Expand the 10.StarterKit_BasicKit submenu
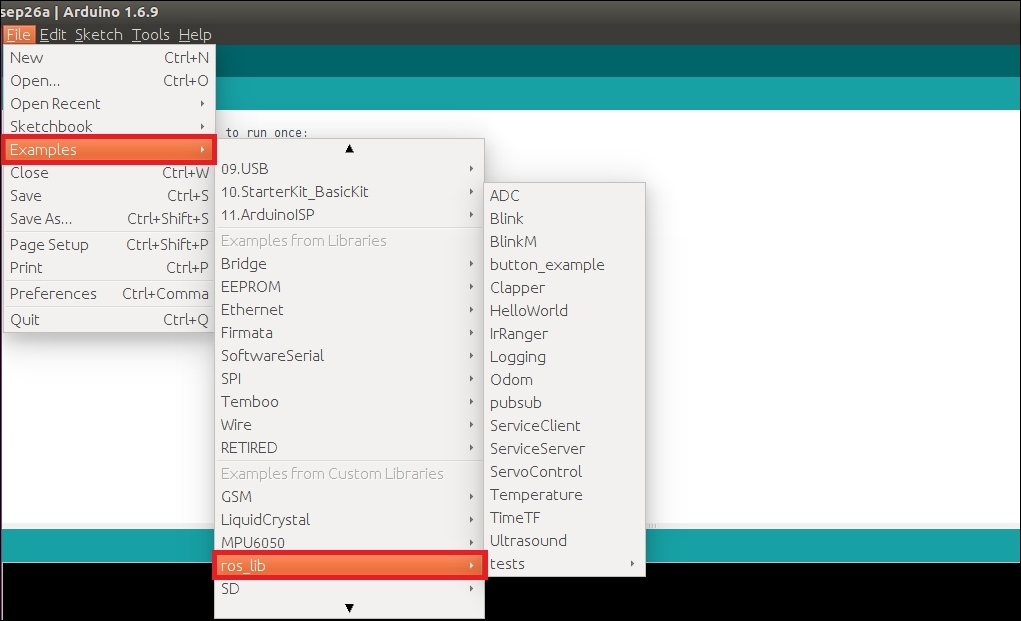 (x=350, y=192)
